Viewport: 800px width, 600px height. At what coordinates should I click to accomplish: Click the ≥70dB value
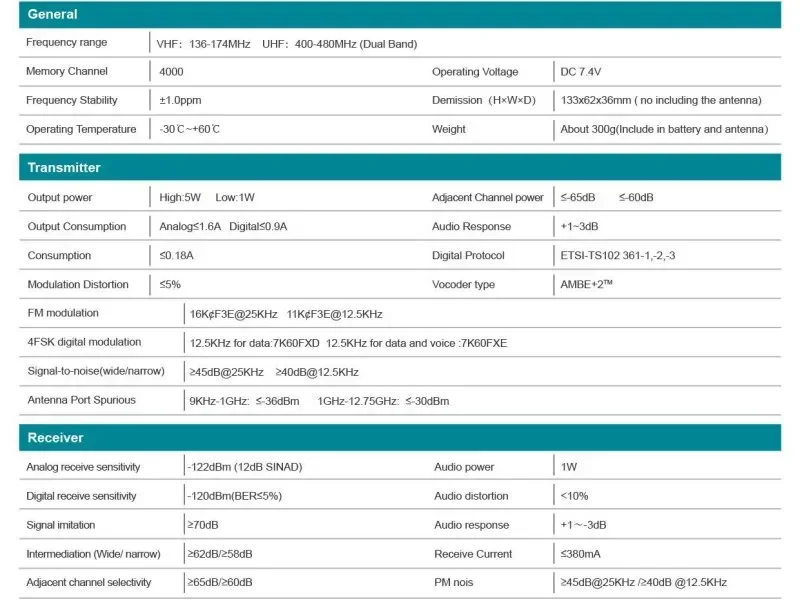click(x=203, y=526)
